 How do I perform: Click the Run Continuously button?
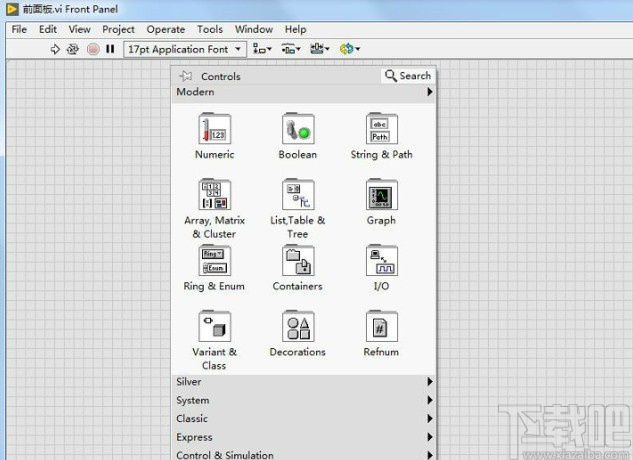pos(73,49)
